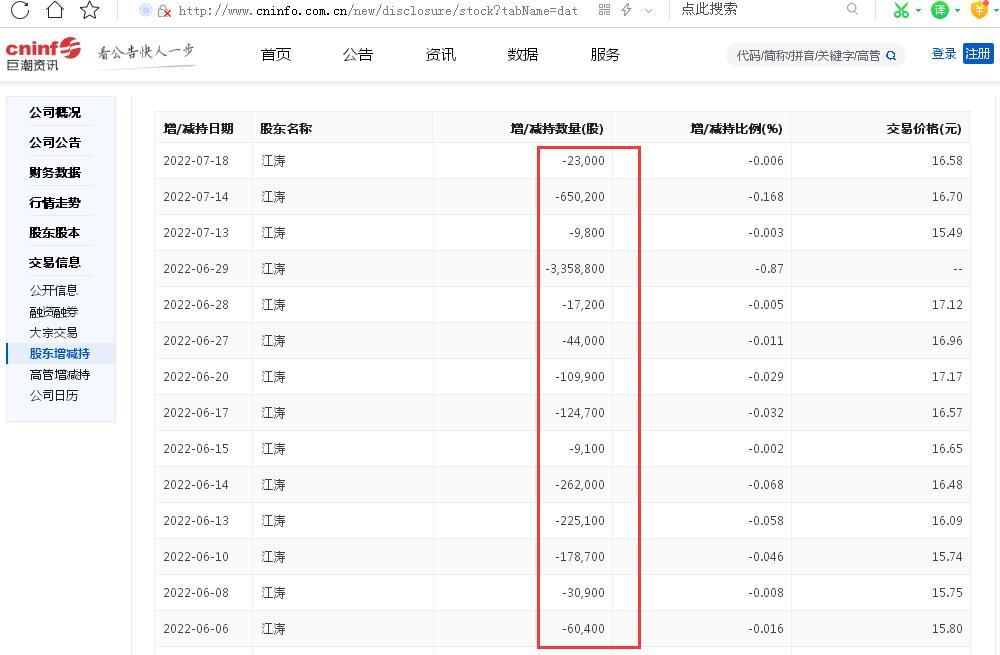Click the orange shield extension icon

coord(980,10)
